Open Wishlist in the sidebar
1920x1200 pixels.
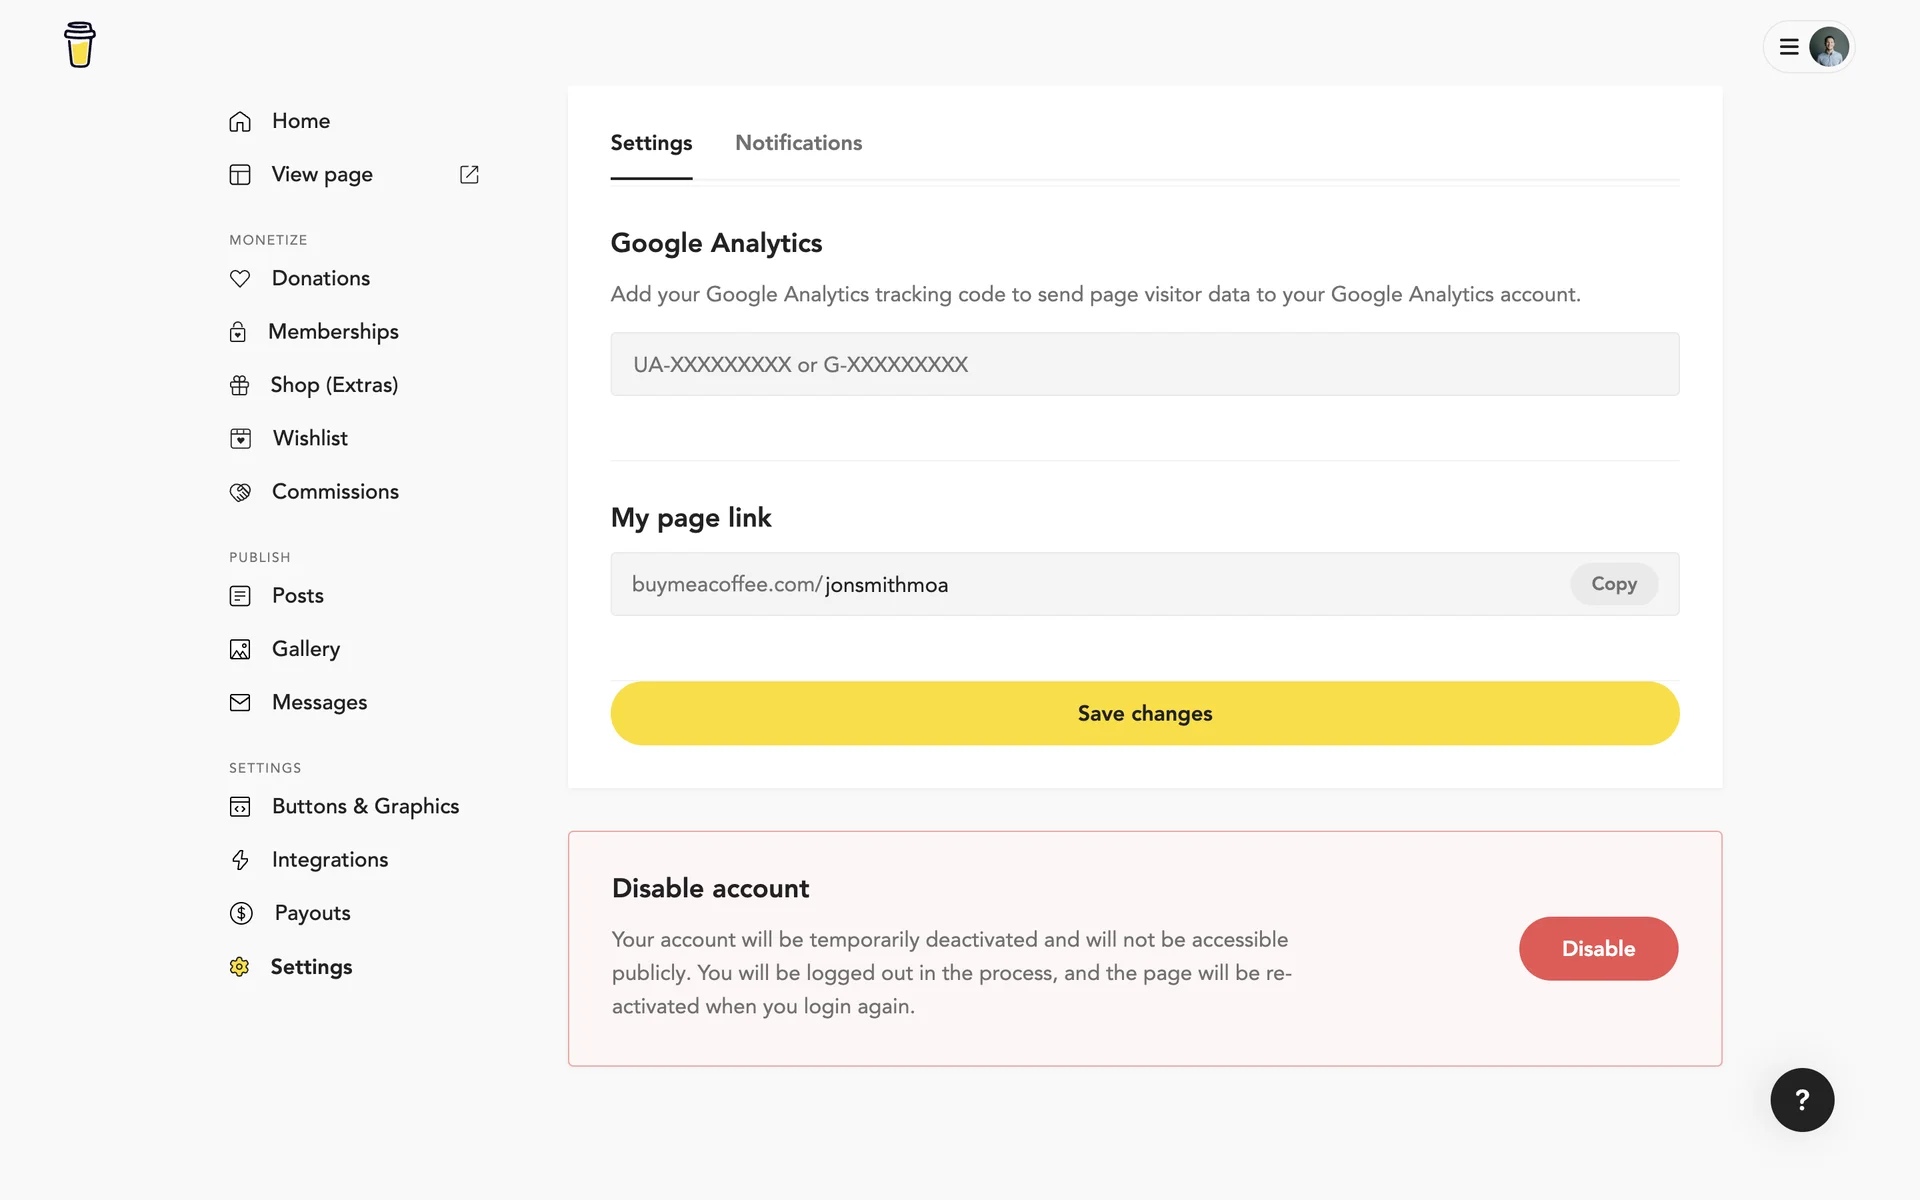(310, 438)
